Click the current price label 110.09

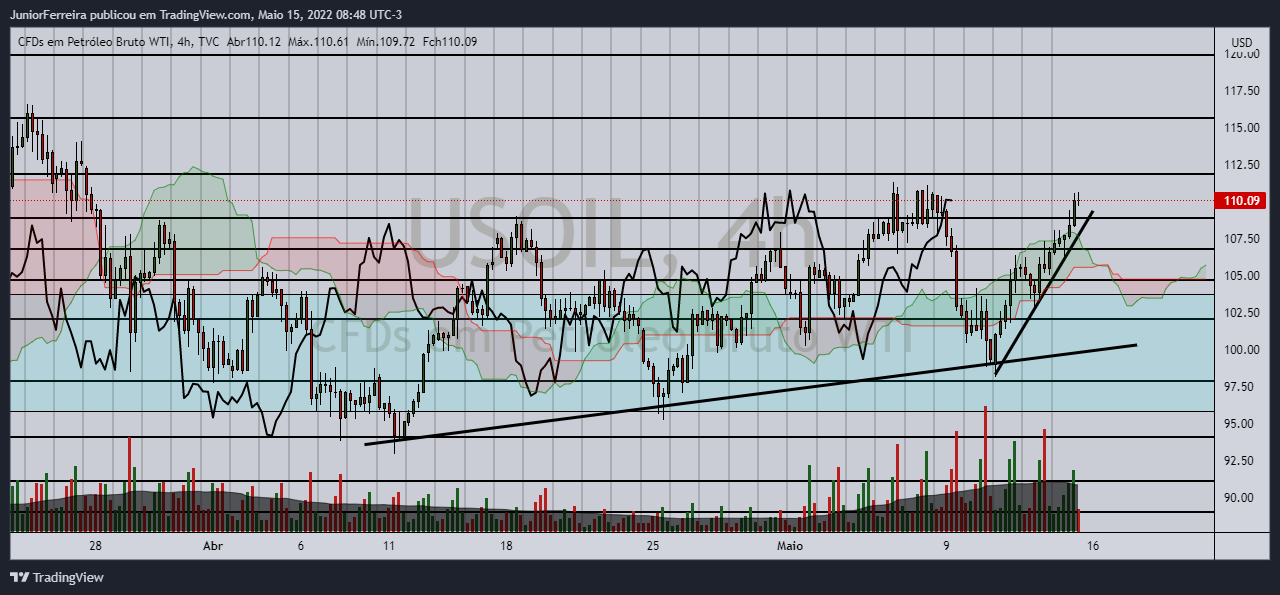coord(1243,201)
